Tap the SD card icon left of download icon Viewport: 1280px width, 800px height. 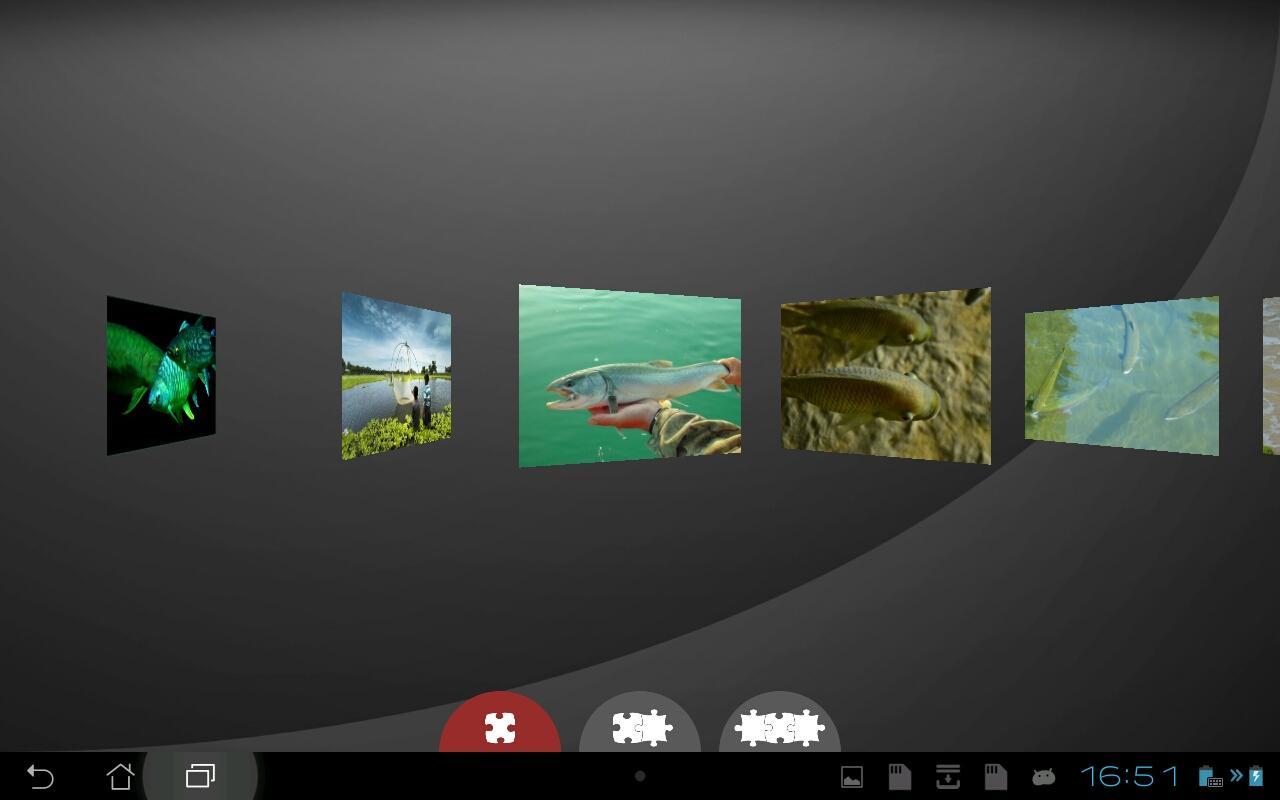899,777
